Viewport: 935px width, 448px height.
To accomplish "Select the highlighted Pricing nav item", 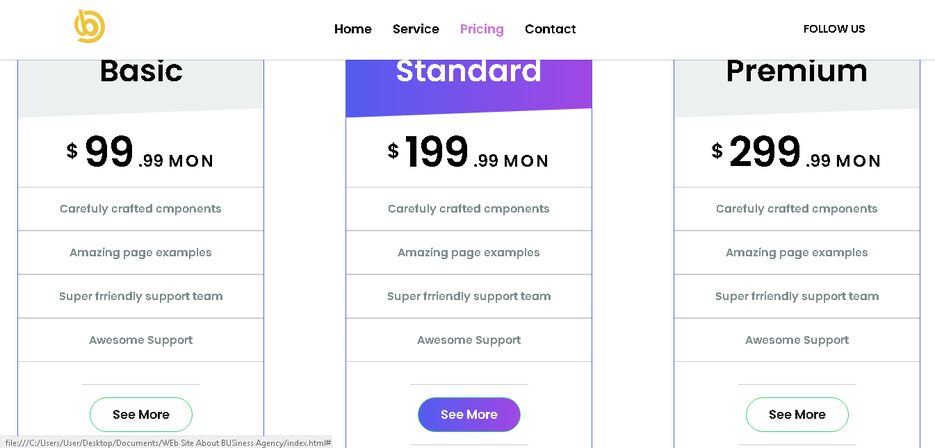I will tap(482, 29).
